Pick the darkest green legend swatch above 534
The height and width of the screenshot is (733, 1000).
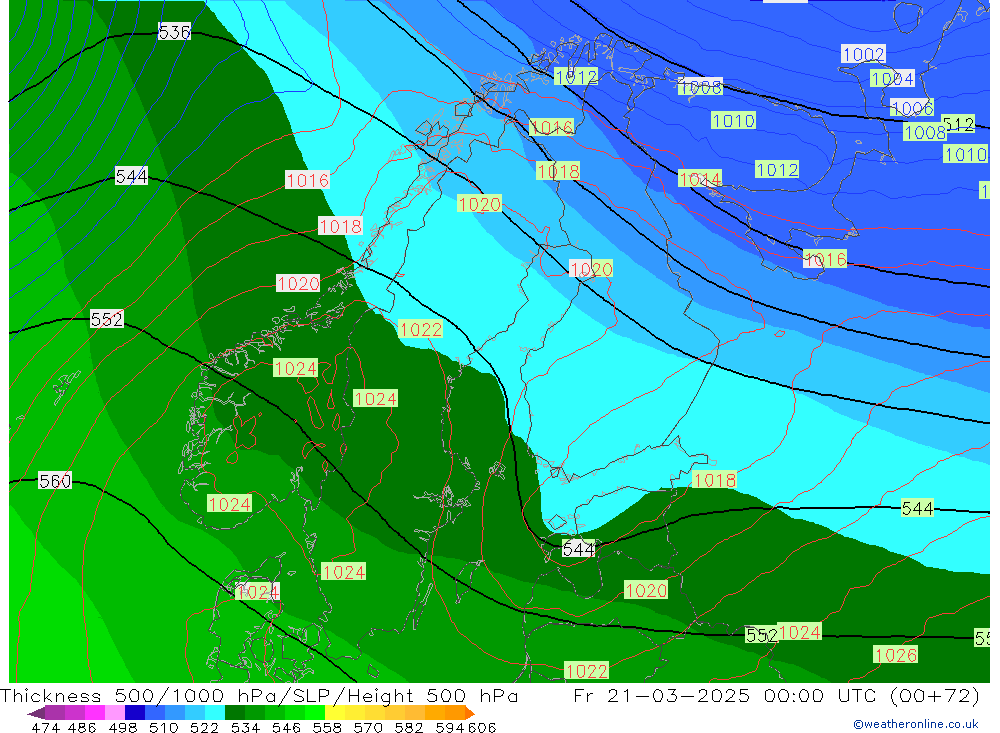tap(235, 713)
